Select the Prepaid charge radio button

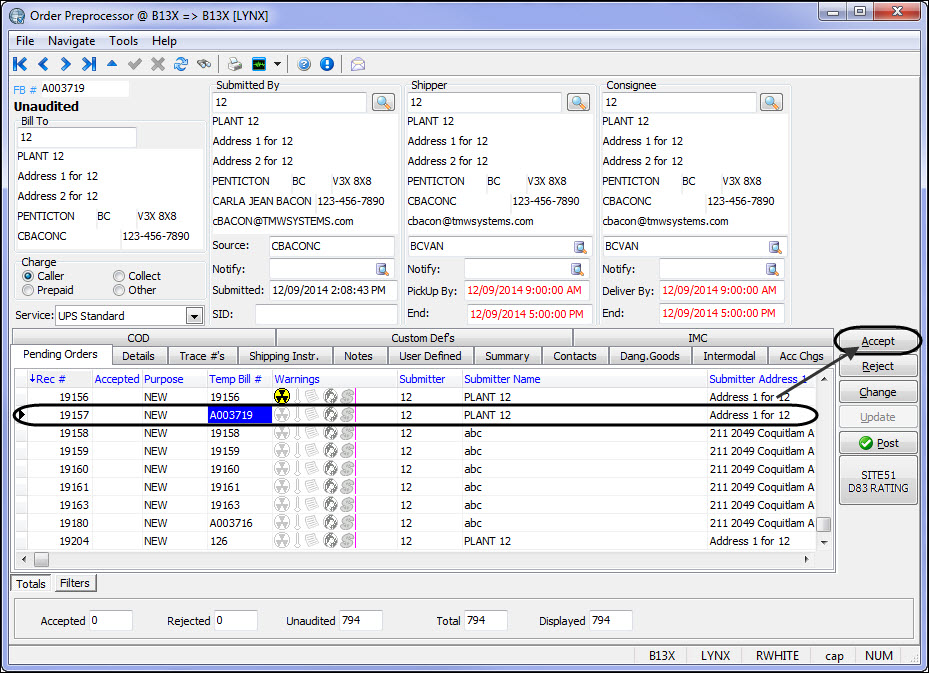click(29, 290)
